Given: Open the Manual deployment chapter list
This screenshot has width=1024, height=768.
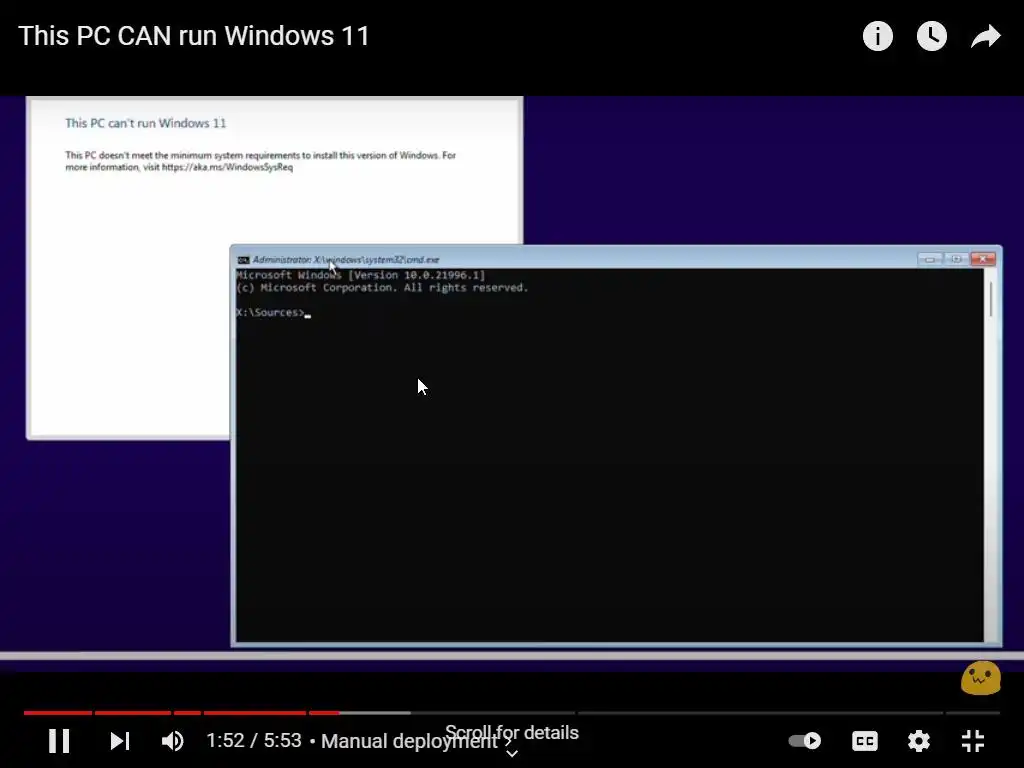Looking at the screenshot, I should pos(416,741).
